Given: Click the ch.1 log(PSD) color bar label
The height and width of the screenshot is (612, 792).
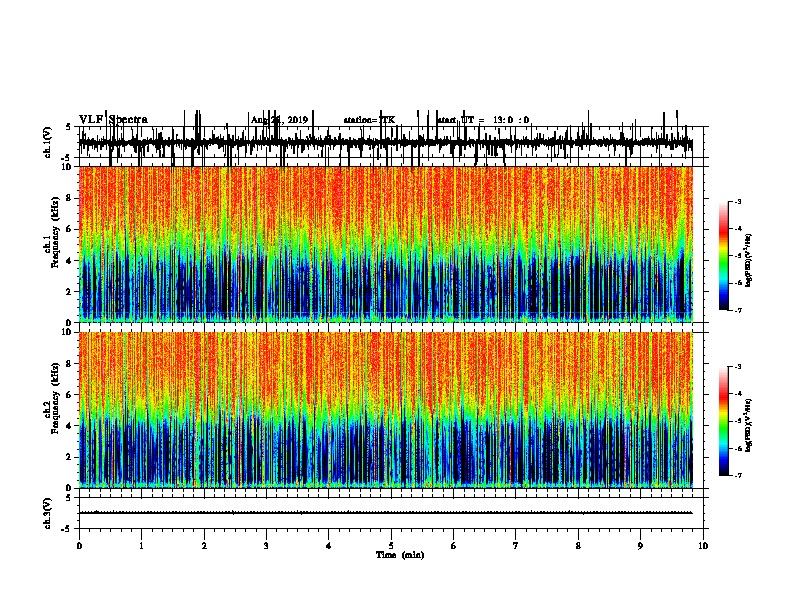Looking at the screenshot, I should coord(748,260).
